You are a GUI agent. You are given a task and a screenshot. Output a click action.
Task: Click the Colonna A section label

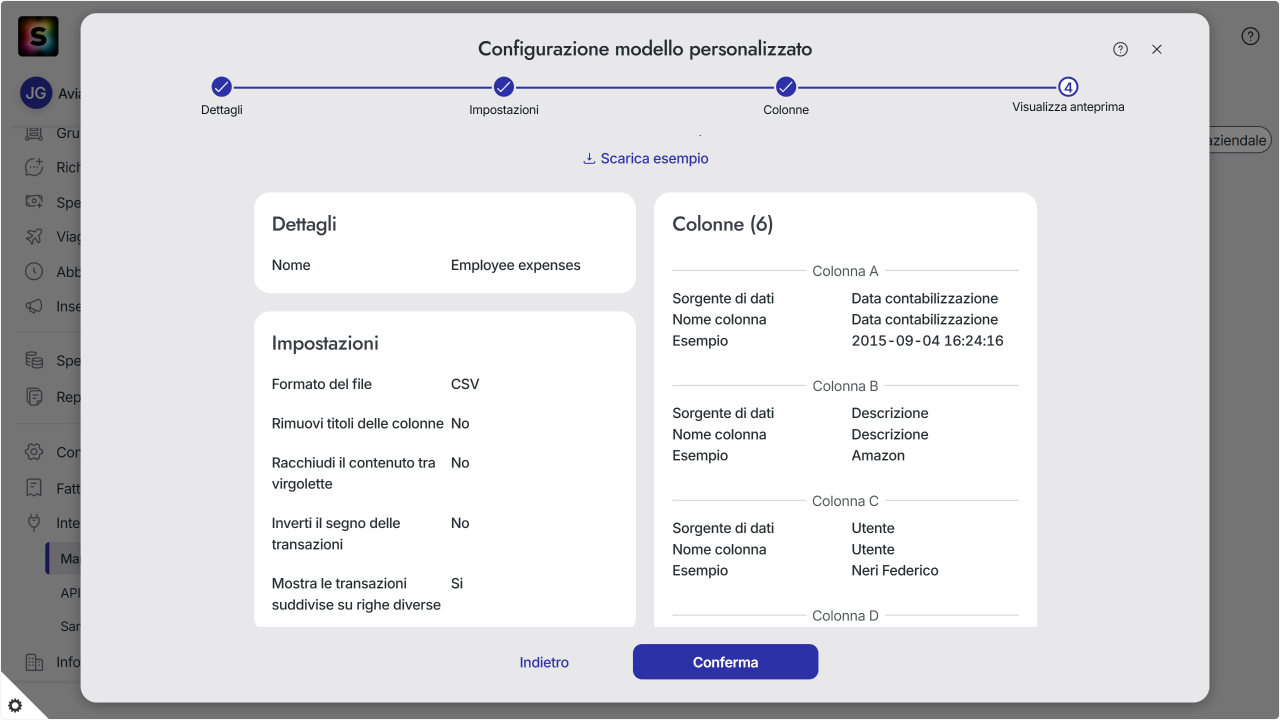coord(845,271)
